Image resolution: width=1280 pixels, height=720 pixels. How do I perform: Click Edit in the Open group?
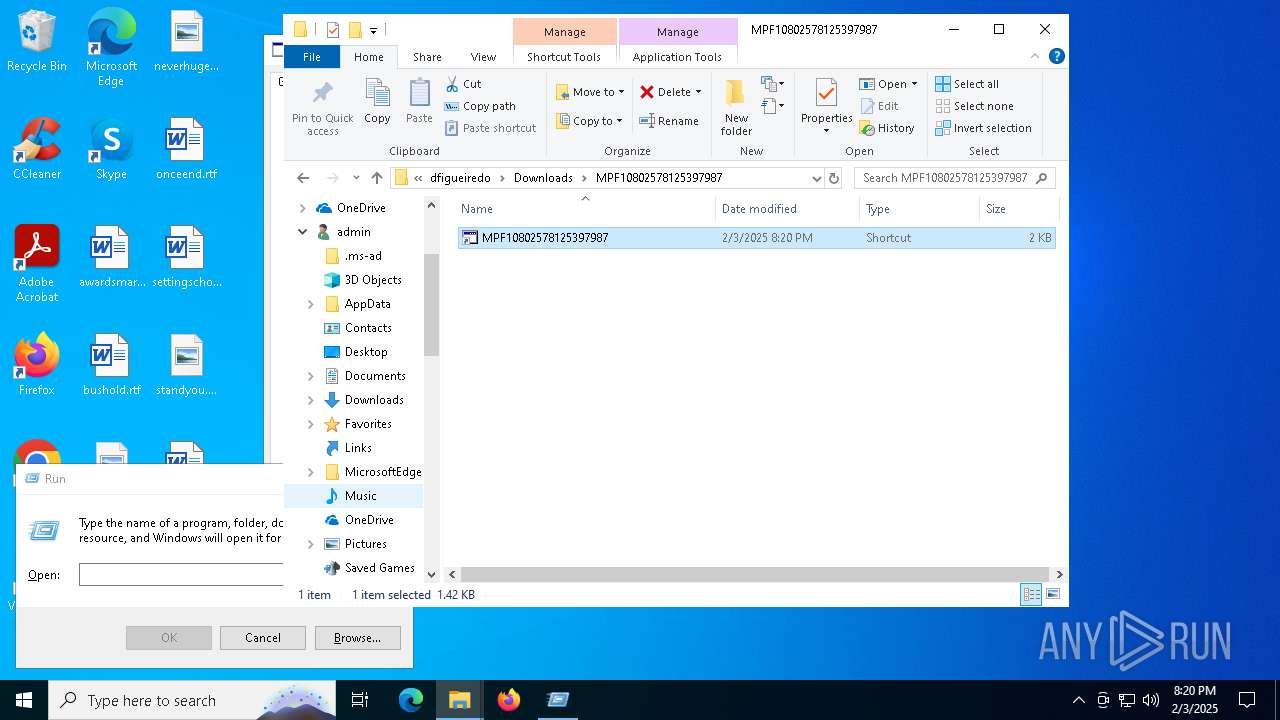point(879,106)
